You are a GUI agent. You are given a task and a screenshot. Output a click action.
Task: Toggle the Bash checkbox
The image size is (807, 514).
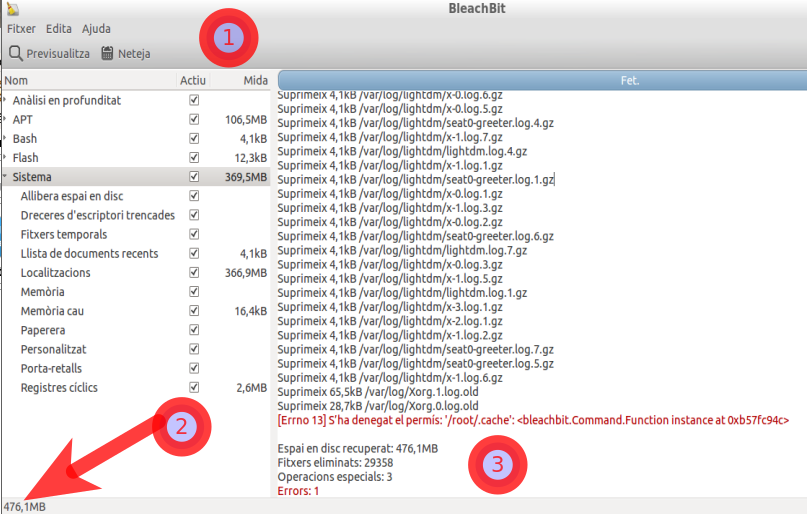point(194,138)
